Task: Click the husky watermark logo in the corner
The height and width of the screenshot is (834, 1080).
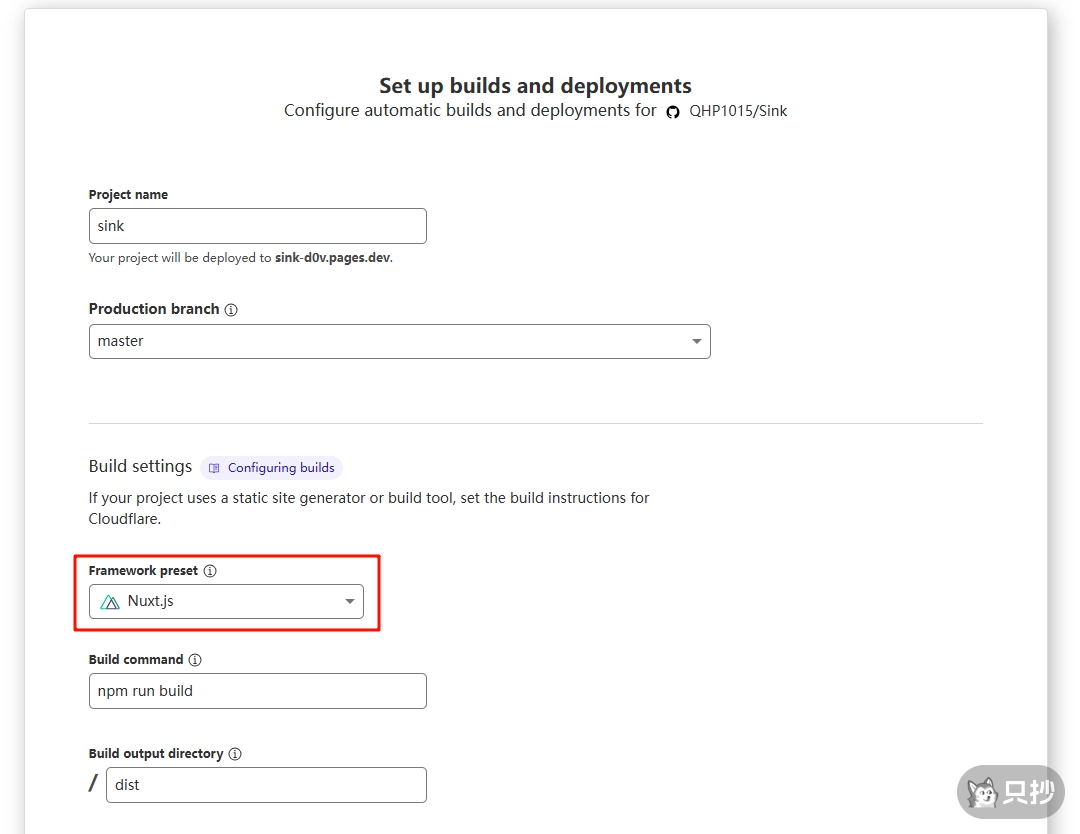Action: [x=984, y=793]
